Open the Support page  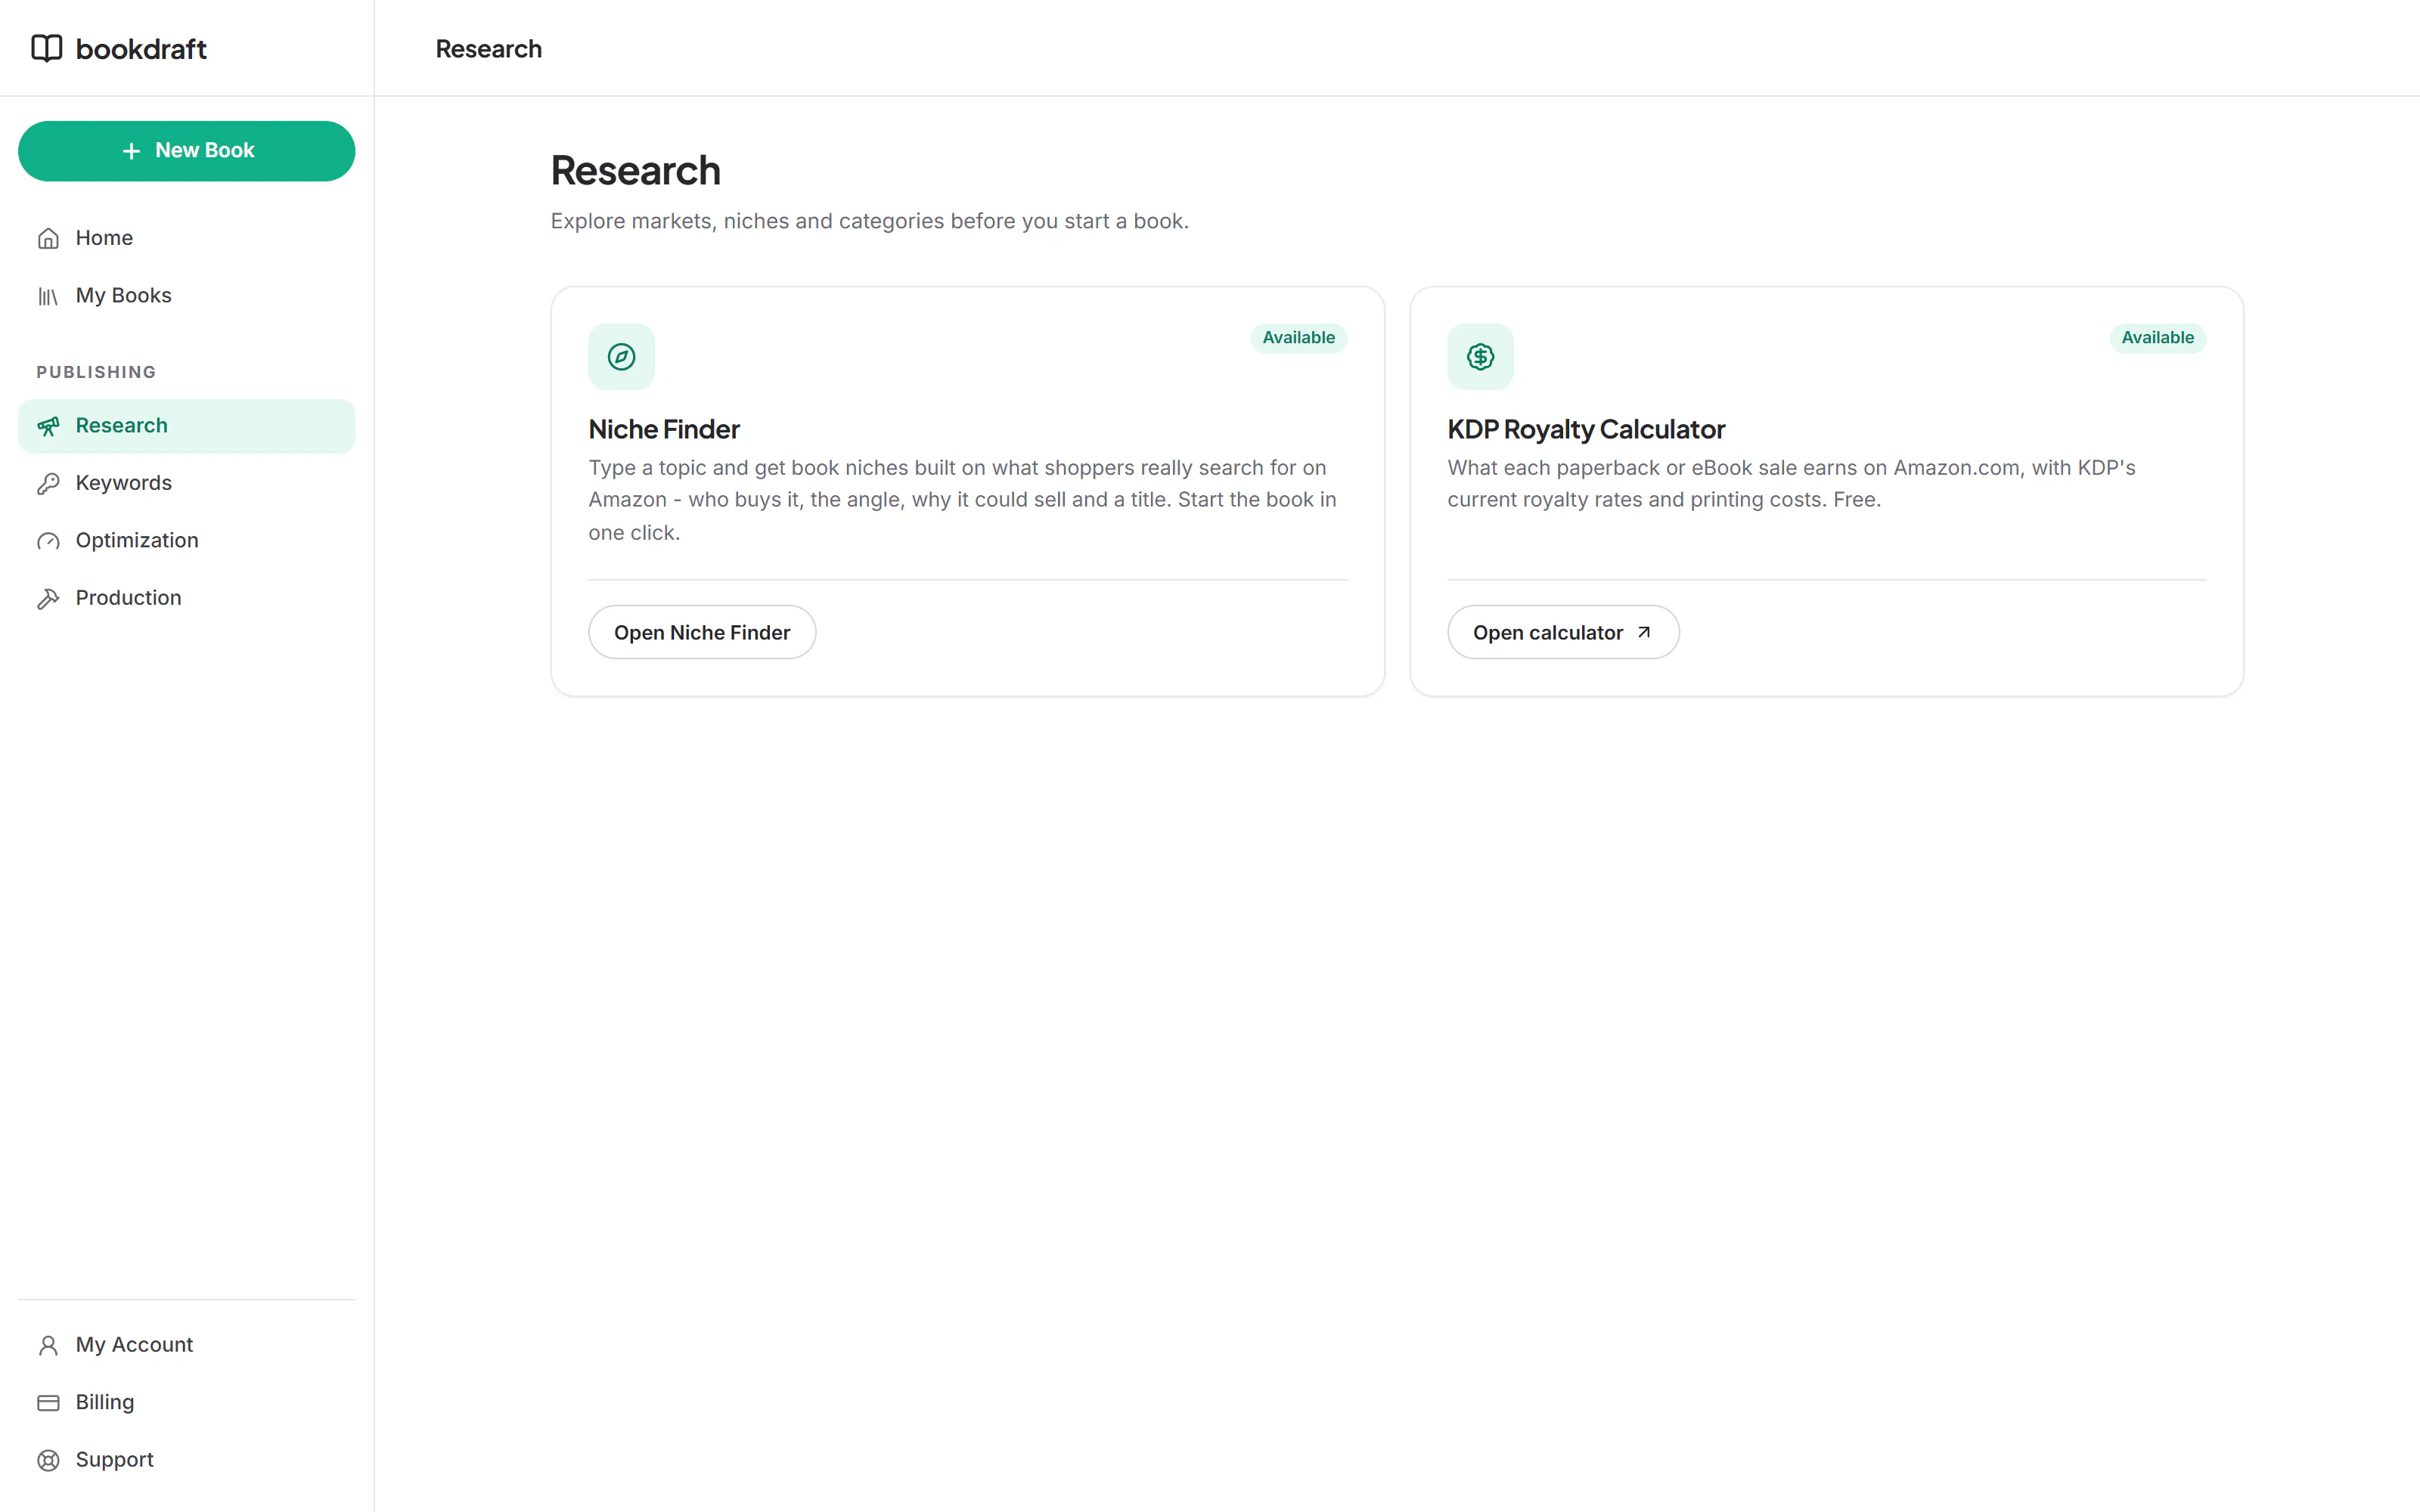tap(186, 1460)
